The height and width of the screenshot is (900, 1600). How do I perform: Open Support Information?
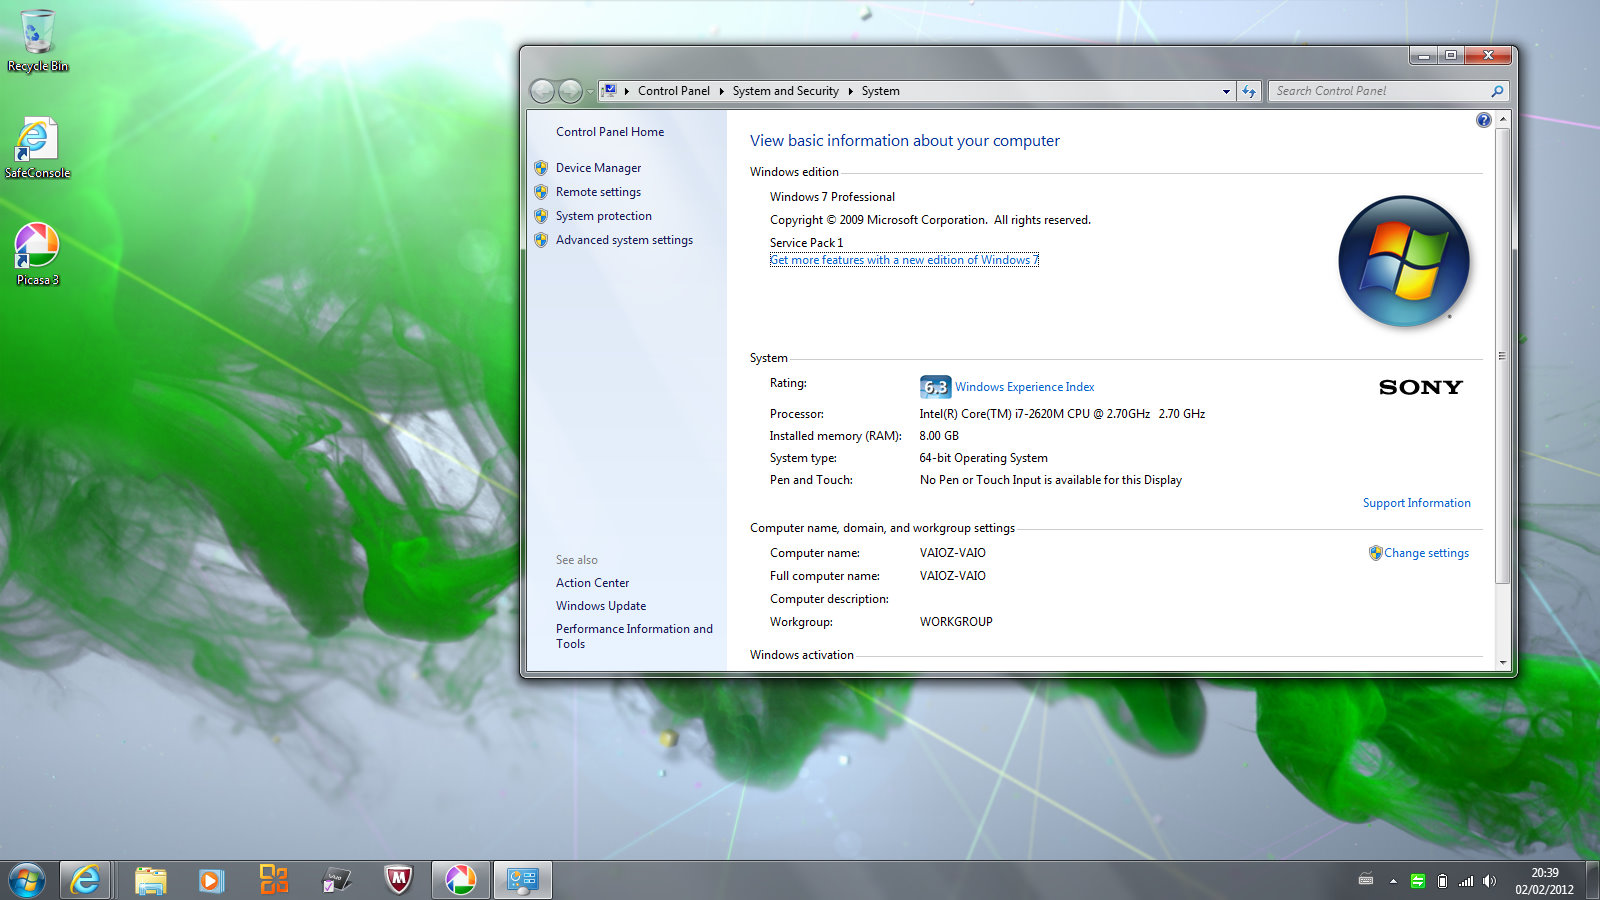1416,503
